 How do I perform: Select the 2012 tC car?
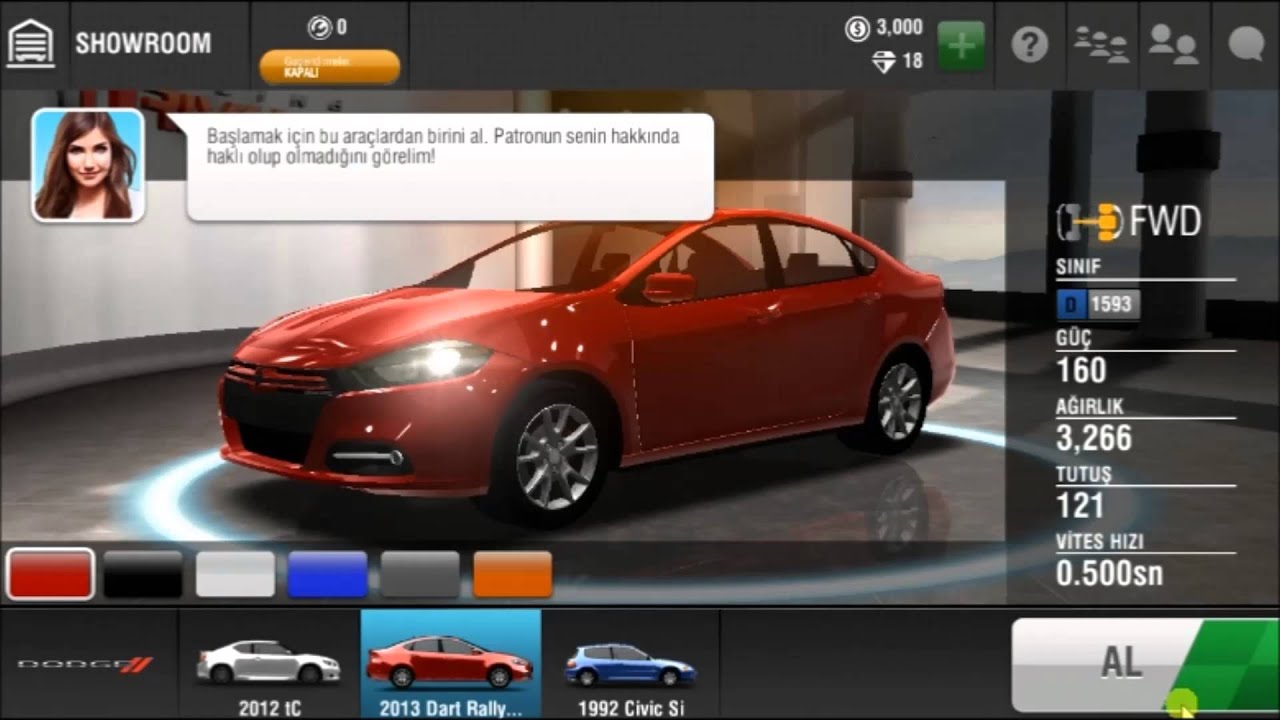point(270,665)
